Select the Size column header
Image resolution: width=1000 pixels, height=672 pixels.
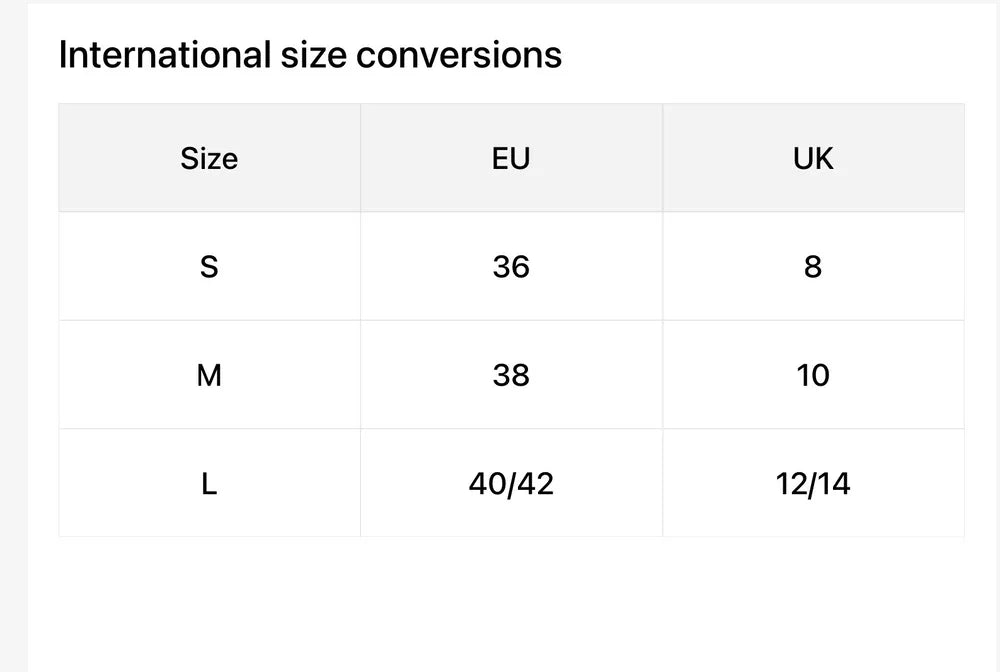click(209, 157)
